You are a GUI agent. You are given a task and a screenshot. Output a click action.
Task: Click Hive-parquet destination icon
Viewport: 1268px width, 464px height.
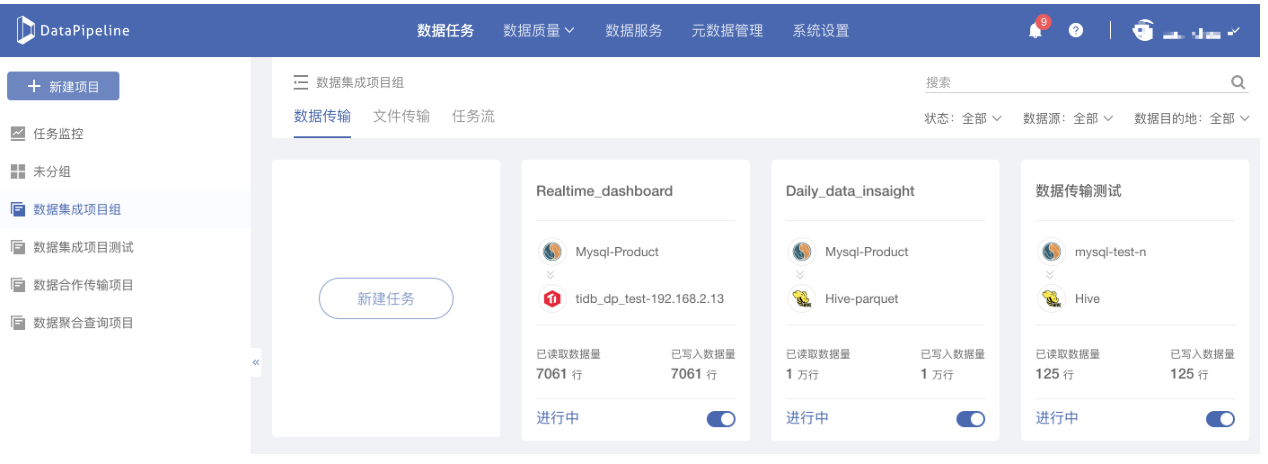(801, 298)
